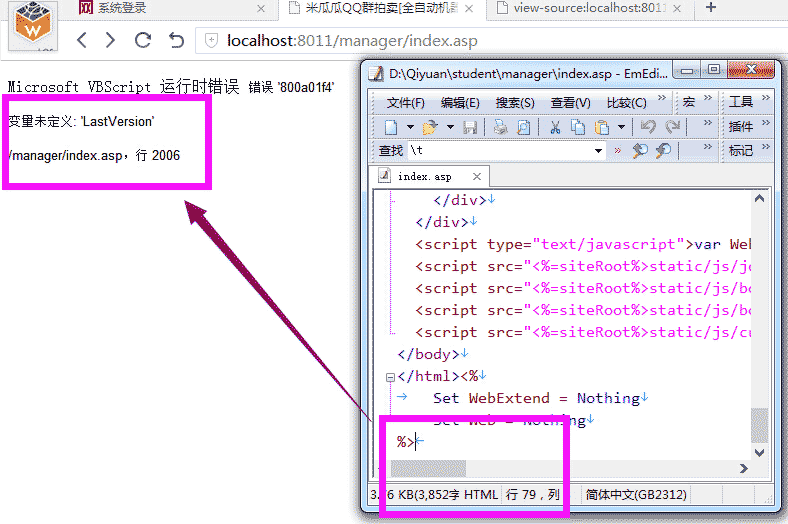Screen dimensions: 788x524
Task: Click the 插件 toolbar label
Action: coord(741,127)
